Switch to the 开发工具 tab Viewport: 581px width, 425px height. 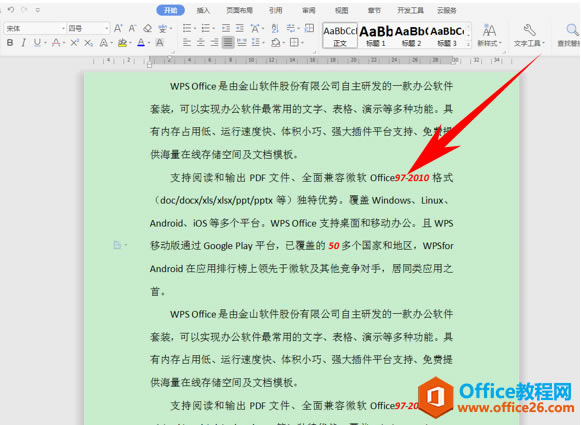point(411,10)
